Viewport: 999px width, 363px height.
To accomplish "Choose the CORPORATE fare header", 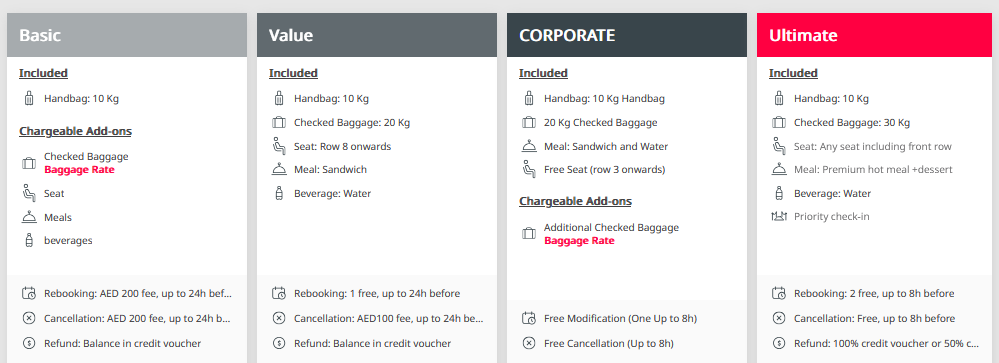I will (626, 35).
